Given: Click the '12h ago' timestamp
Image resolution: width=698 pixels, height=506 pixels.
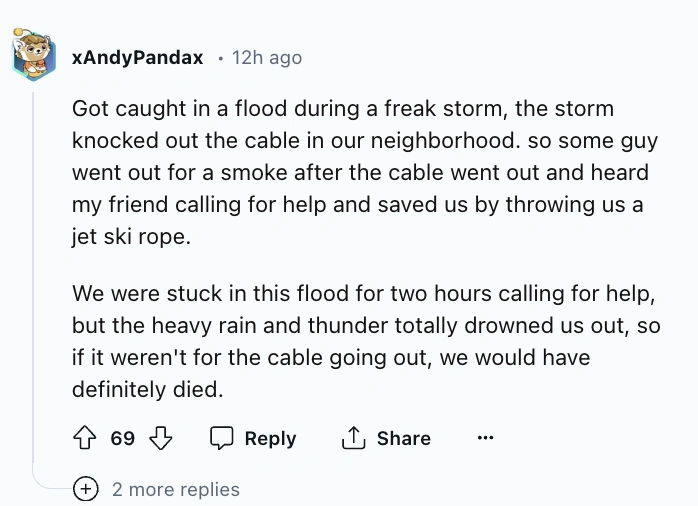Looking at the screenshot, I should coord(266,58).
